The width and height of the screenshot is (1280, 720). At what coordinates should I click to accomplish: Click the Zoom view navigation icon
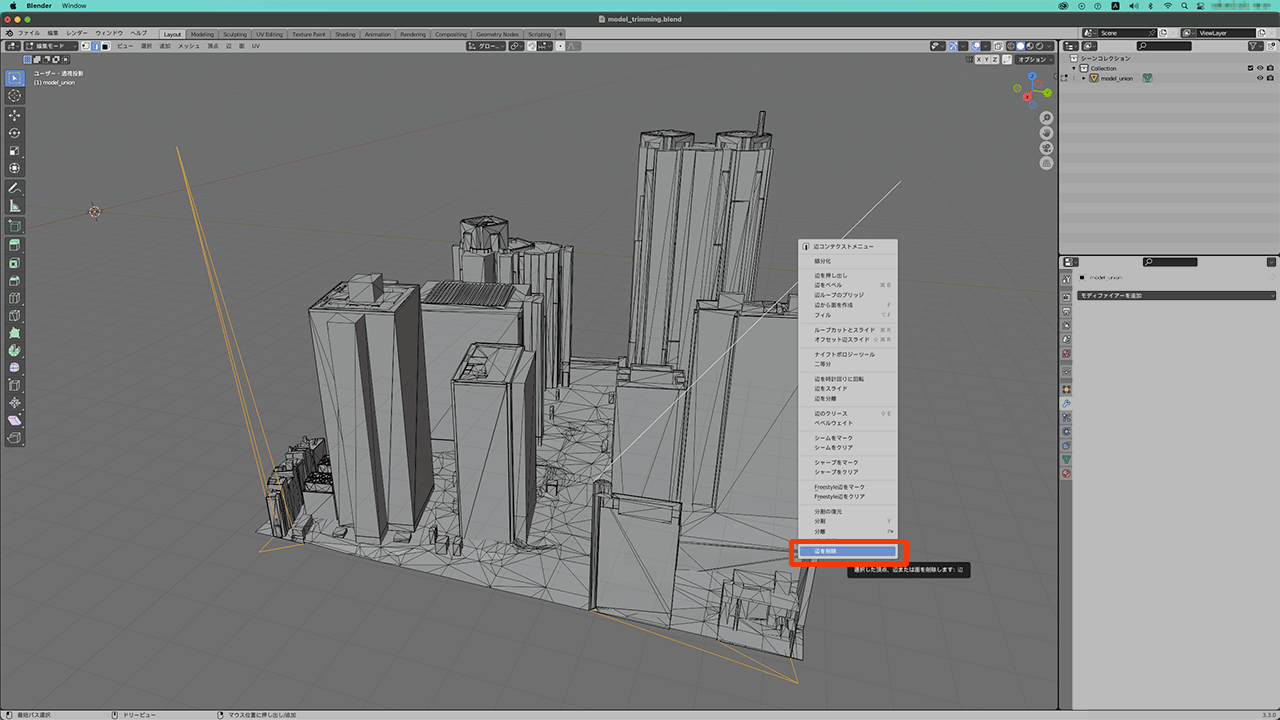click(1046, 118)
